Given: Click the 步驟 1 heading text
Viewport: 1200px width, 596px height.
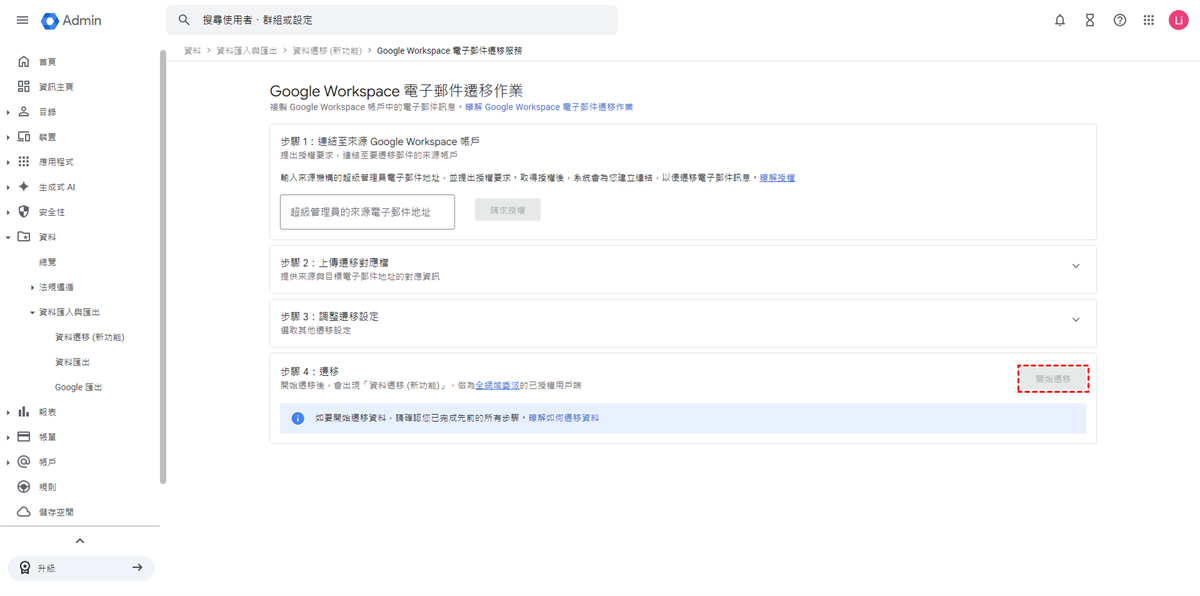Looking at the screenshot, I should [380, 142].
